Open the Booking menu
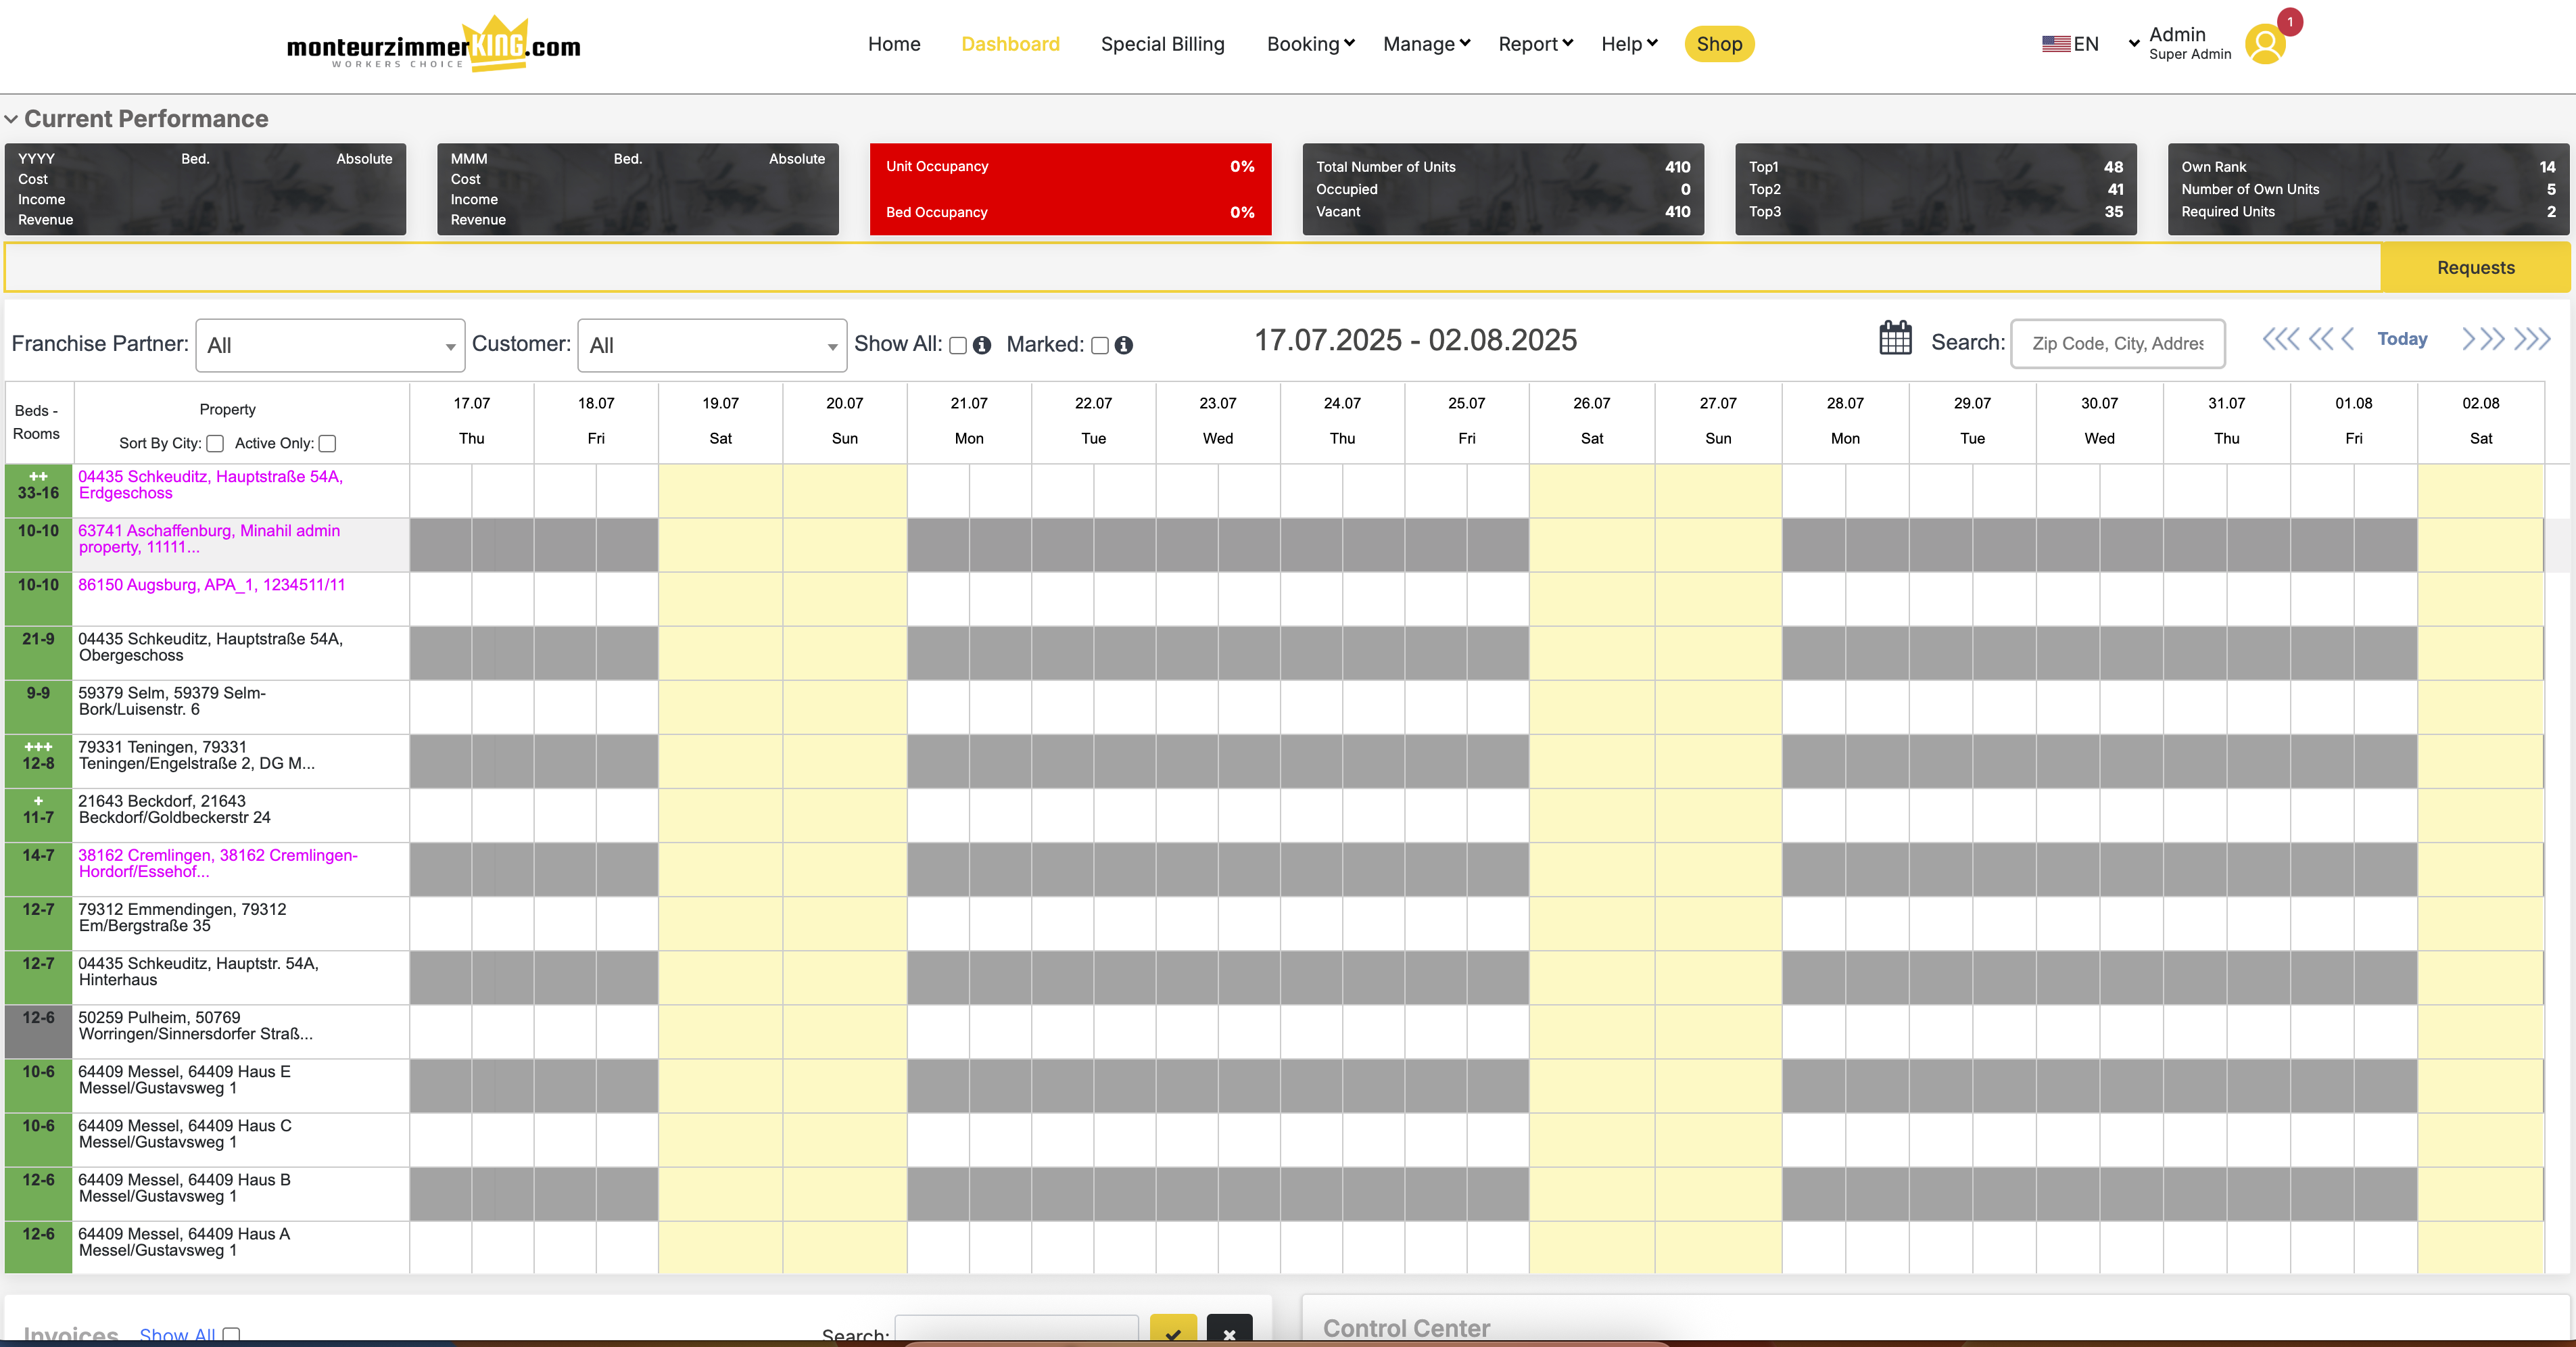 1310,44
